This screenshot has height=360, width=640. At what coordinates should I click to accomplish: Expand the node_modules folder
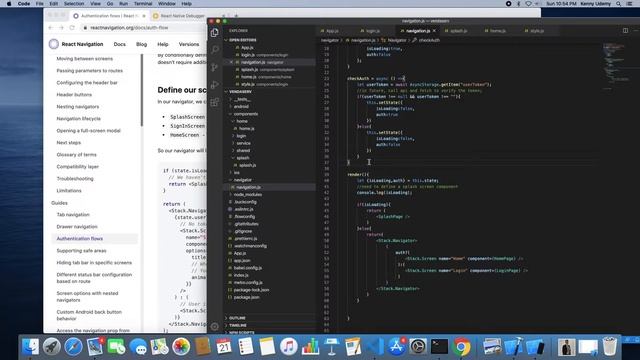point(248,195)
